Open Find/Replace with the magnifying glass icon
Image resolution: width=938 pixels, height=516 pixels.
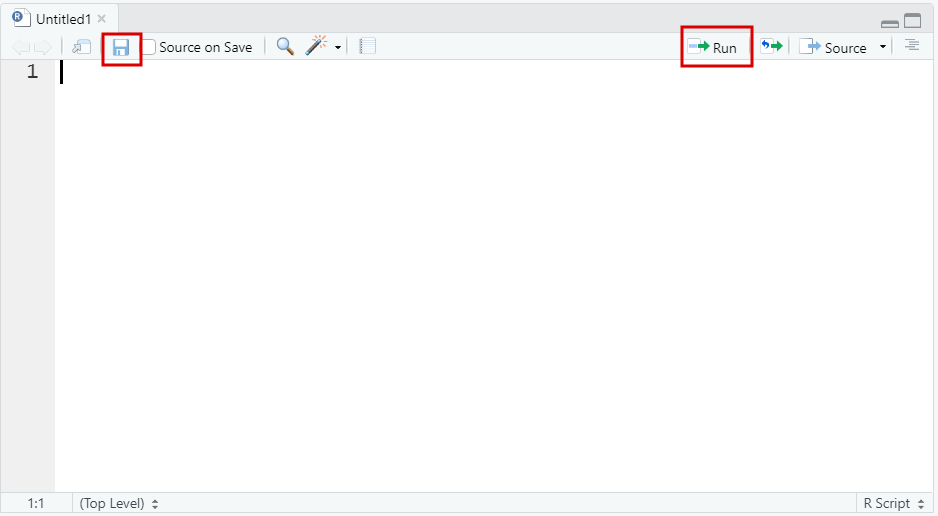click(x=285, y=47)
